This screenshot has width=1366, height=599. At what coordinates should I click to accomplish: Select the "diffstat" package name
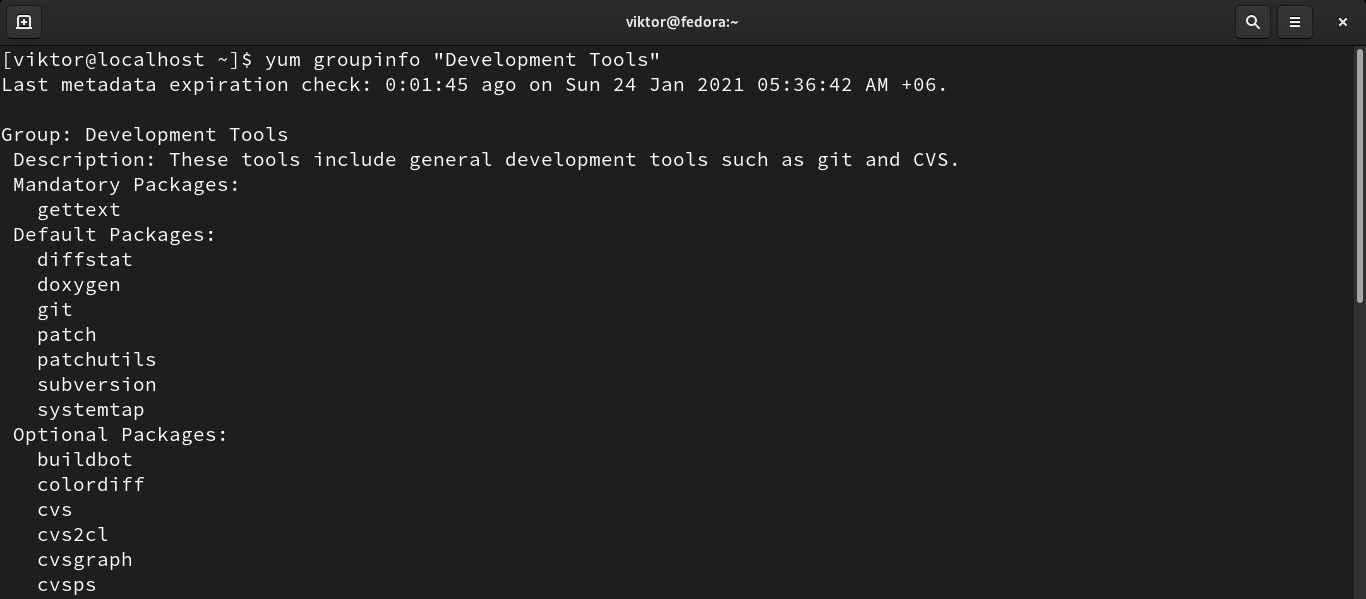tap(85, 260)
